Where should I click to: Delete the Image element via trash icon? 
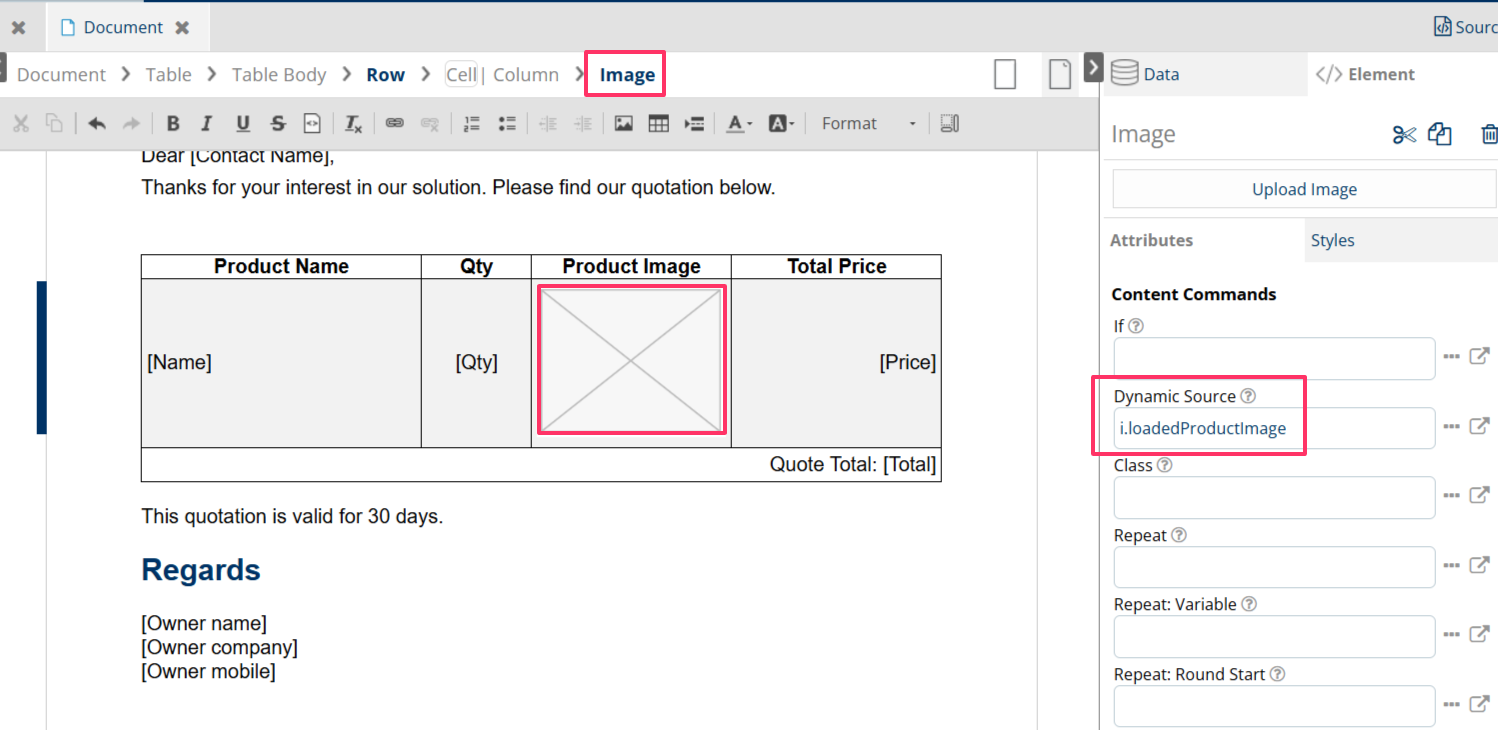coord(1489,135)
